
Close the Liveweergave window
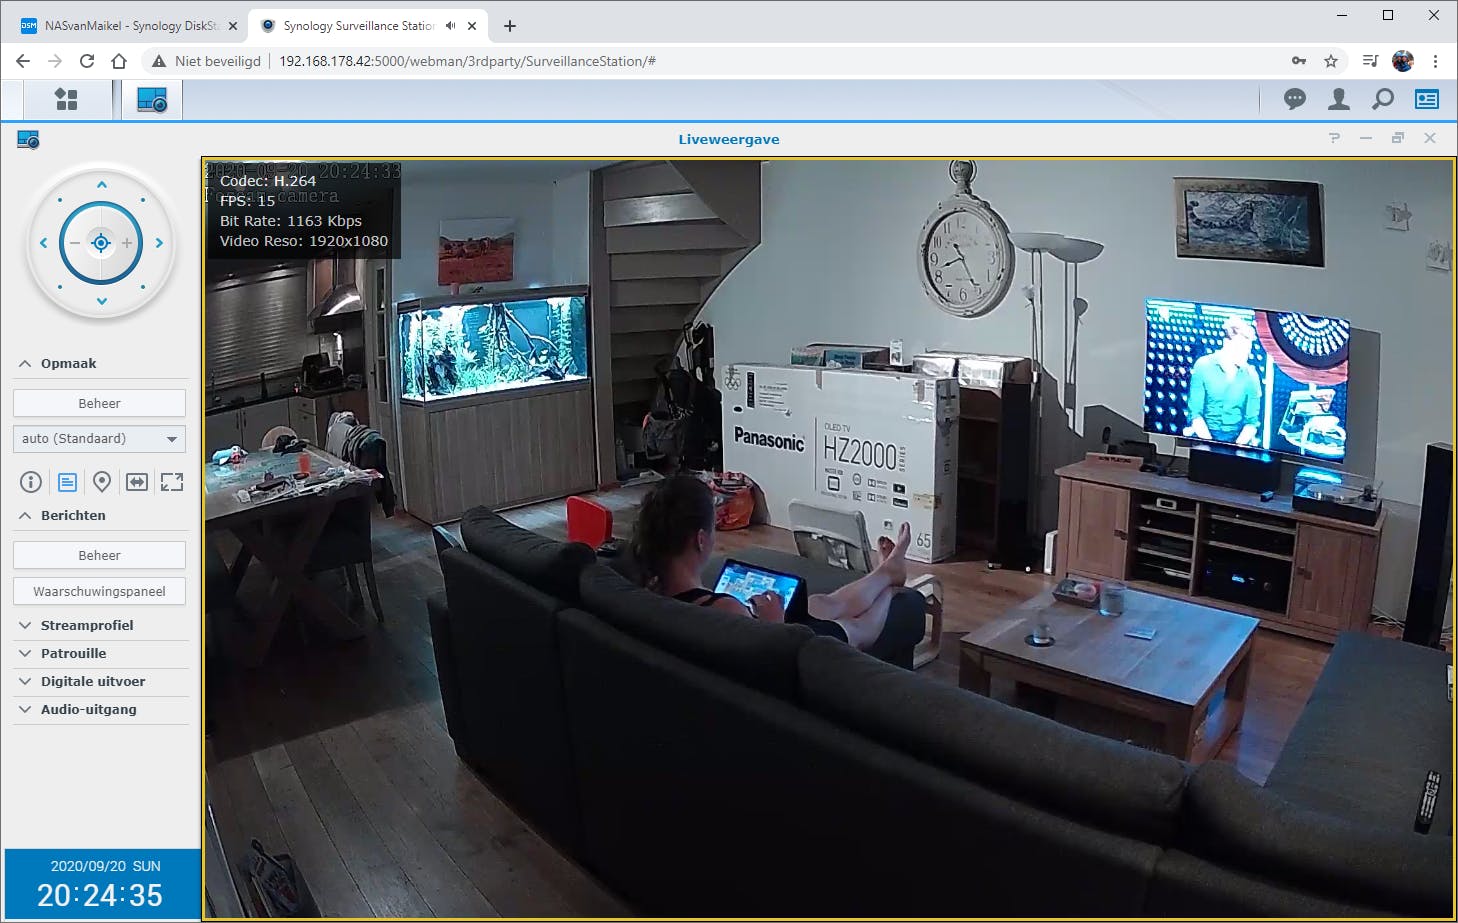pos(1430,138)
